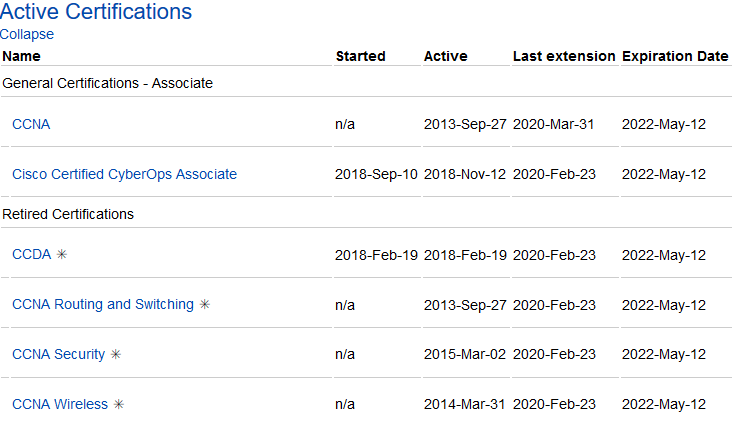The width and height of the screenshot is (732, 422).
Task: Click the Retired Certifications group row
Action: tap(68, 214)
